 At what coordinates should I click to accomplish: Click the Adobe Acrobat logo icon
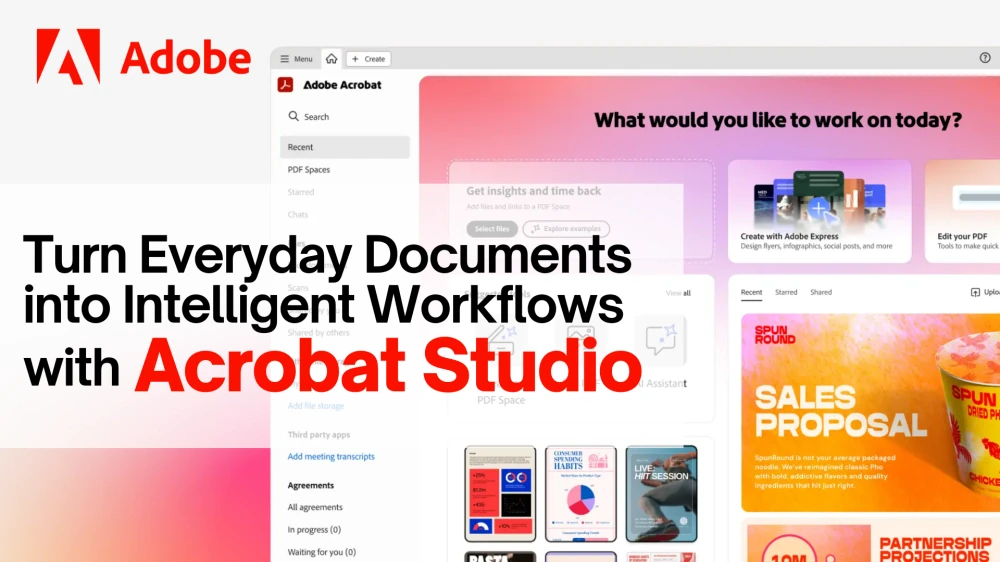[285, 84]
